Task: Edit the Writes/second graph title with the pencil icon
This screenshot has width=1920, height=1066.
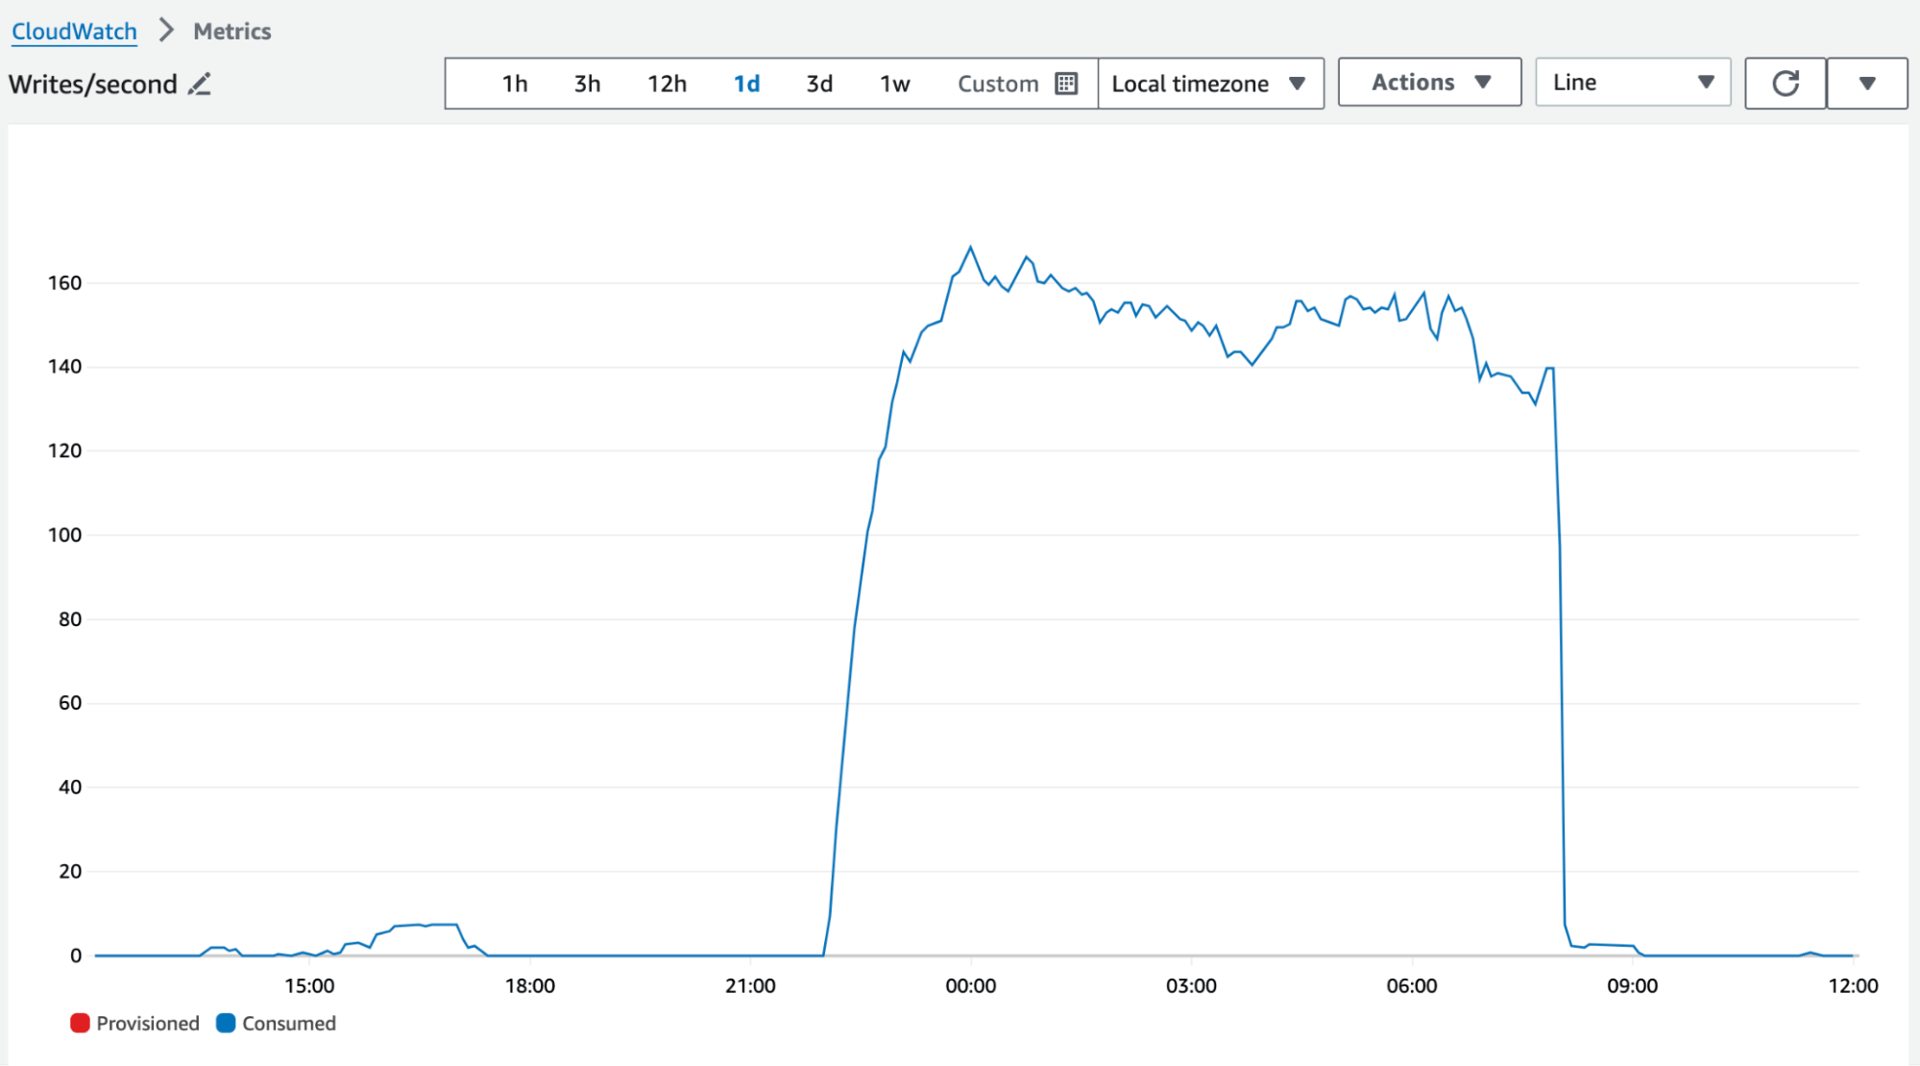Action: (200, 84)
